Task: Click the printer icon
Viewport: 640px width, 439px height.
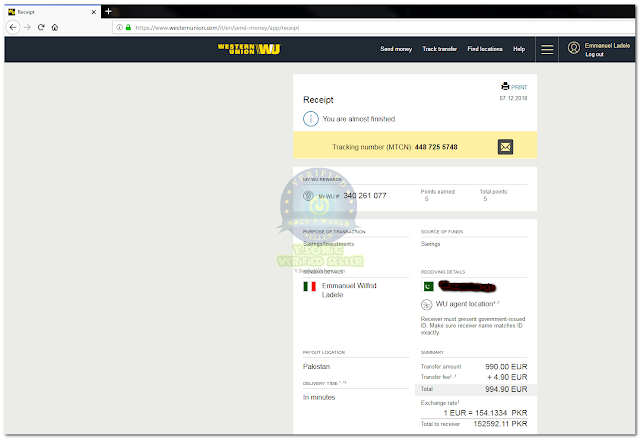Action: (x=505, y=86)
